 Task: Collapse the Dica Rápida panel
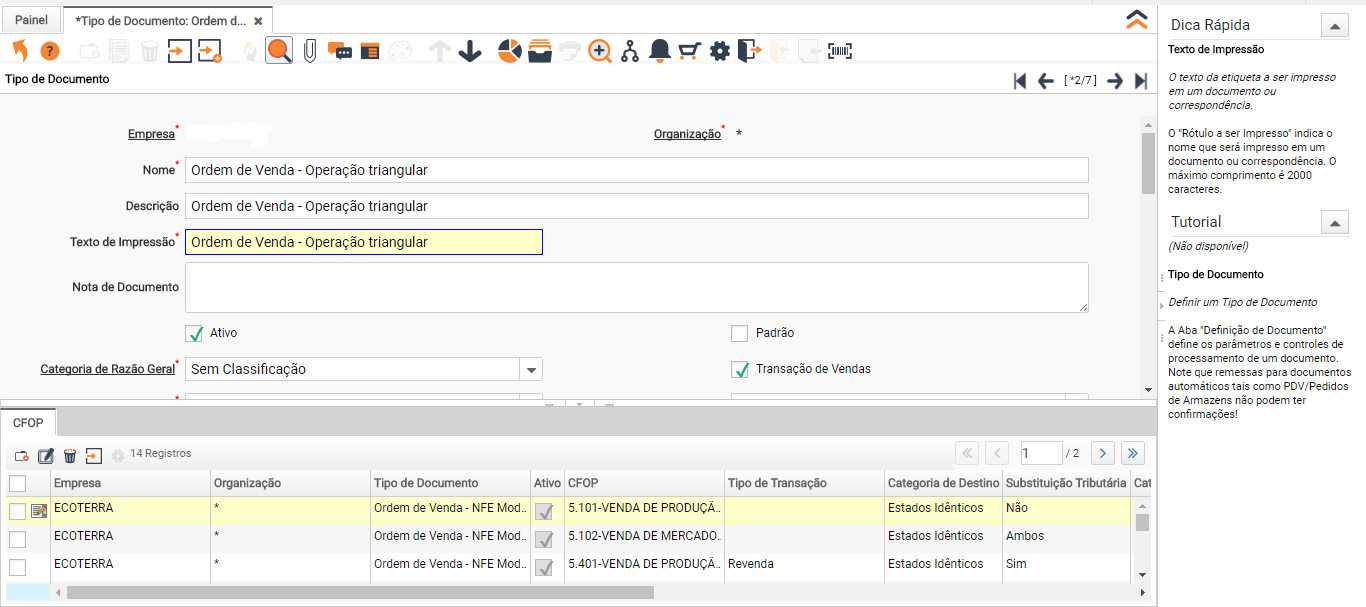pos(1334,26)
